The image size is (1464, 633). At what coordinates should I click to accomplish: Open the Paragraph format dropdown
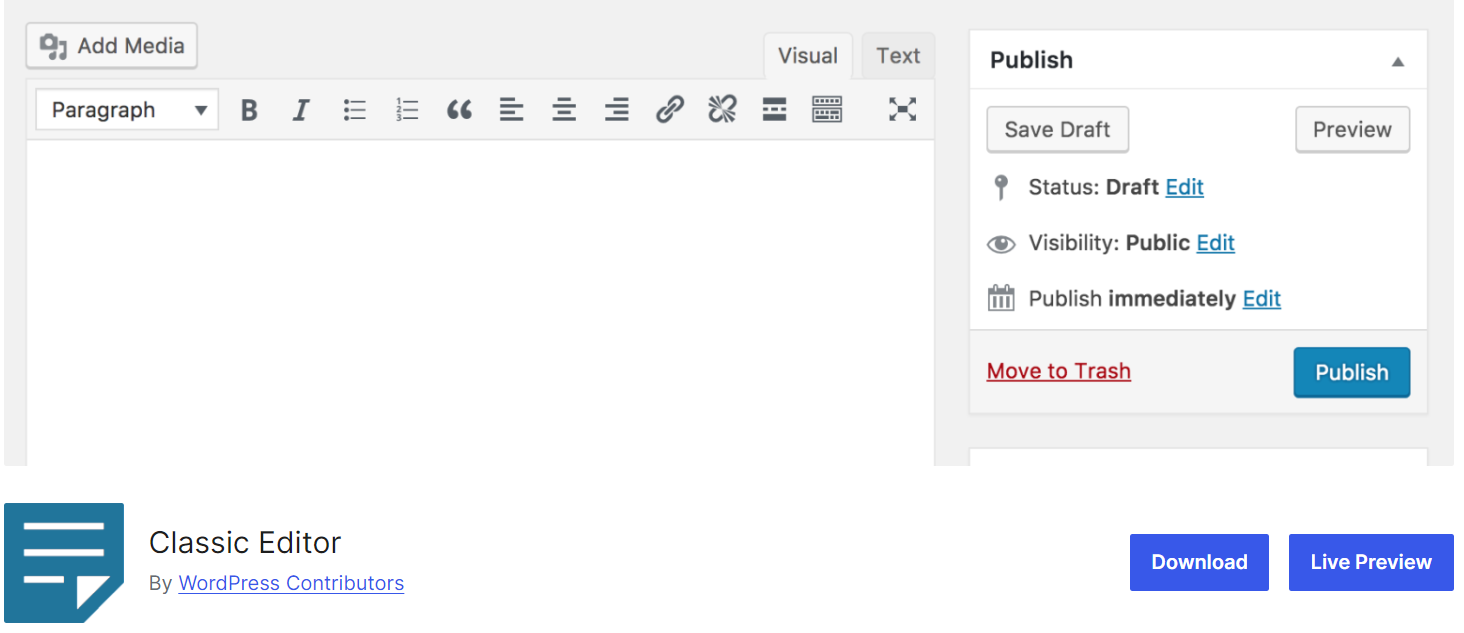[x=127, y=110]
